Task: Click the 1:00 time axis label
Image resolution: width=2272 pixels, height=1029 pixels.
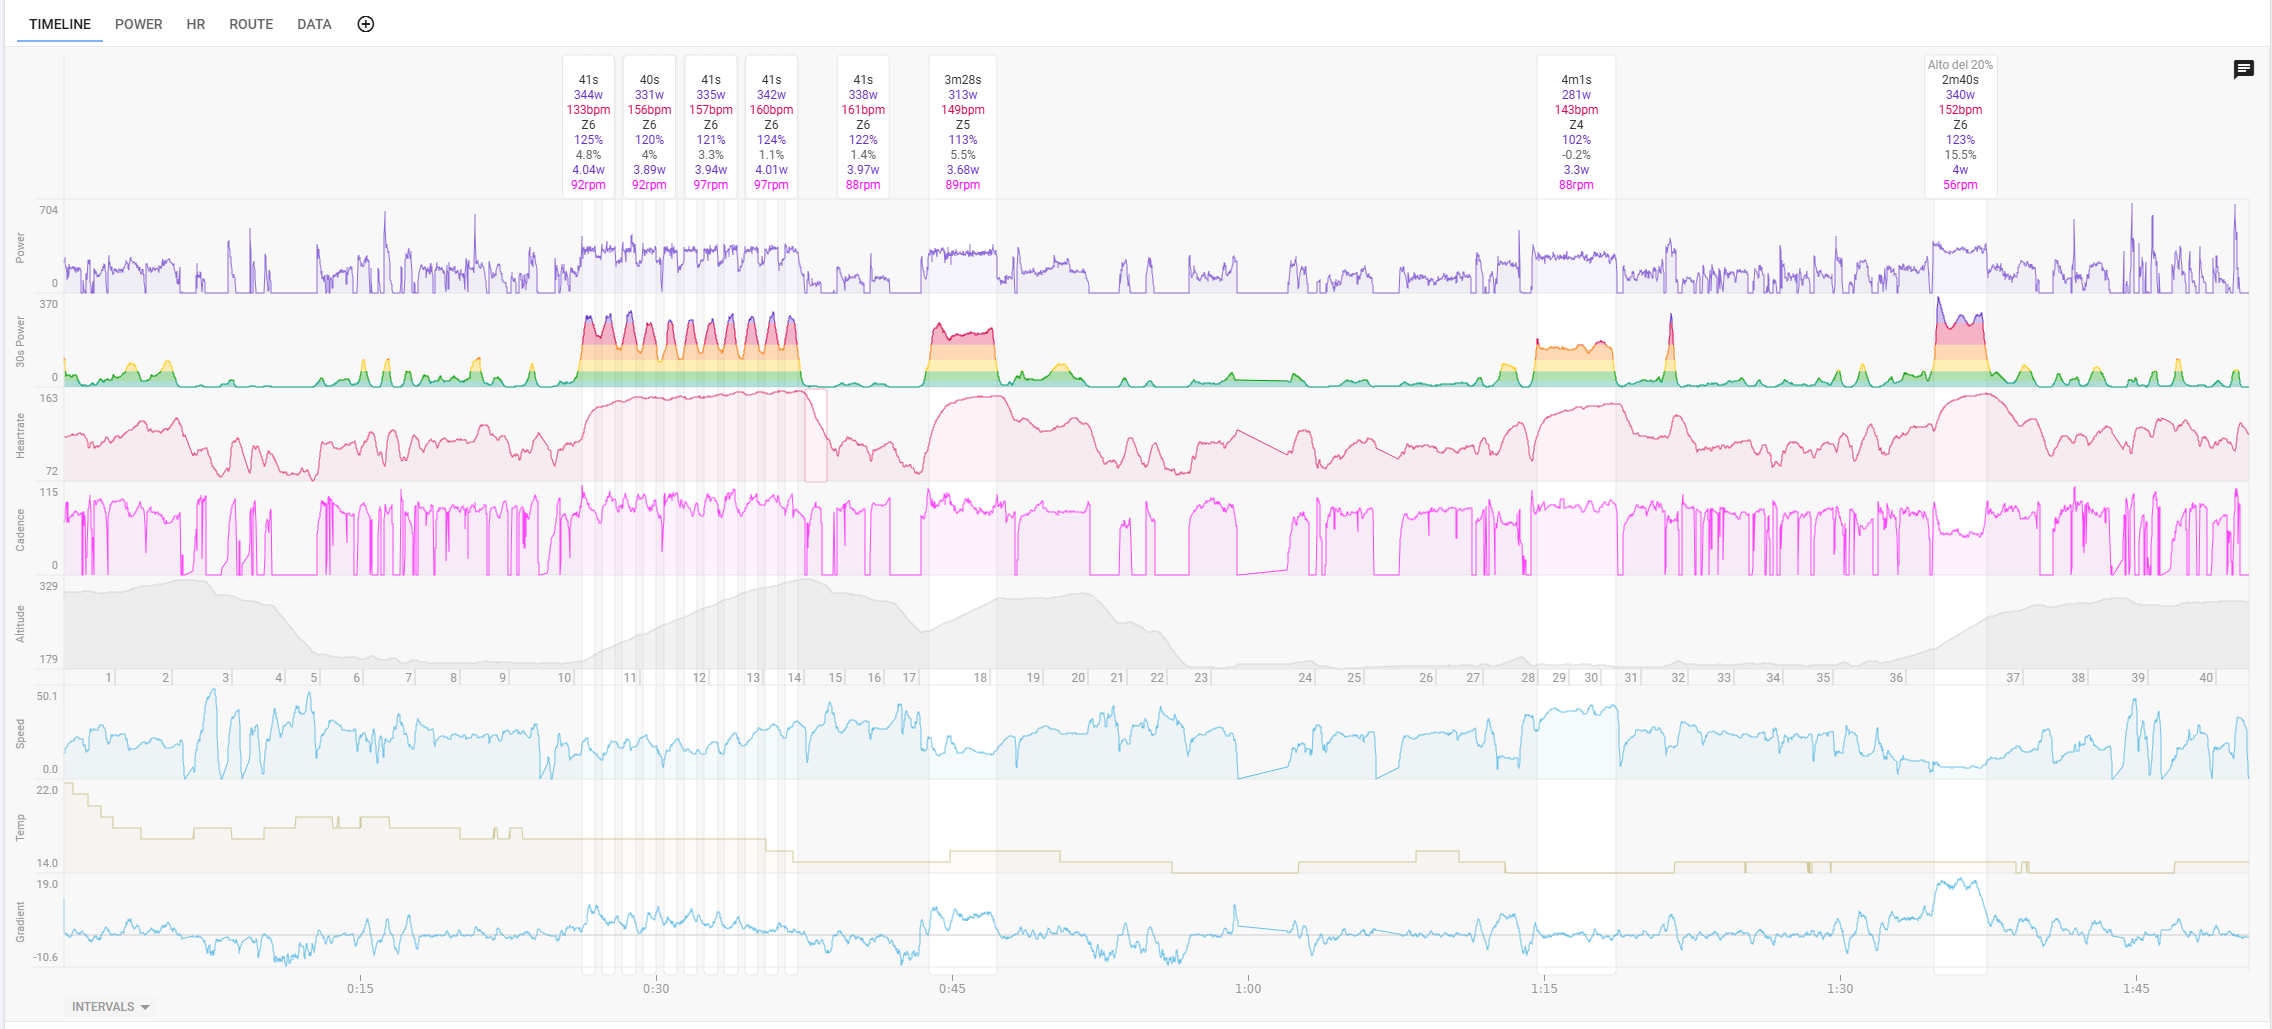Action: [x=1247, y=988]
